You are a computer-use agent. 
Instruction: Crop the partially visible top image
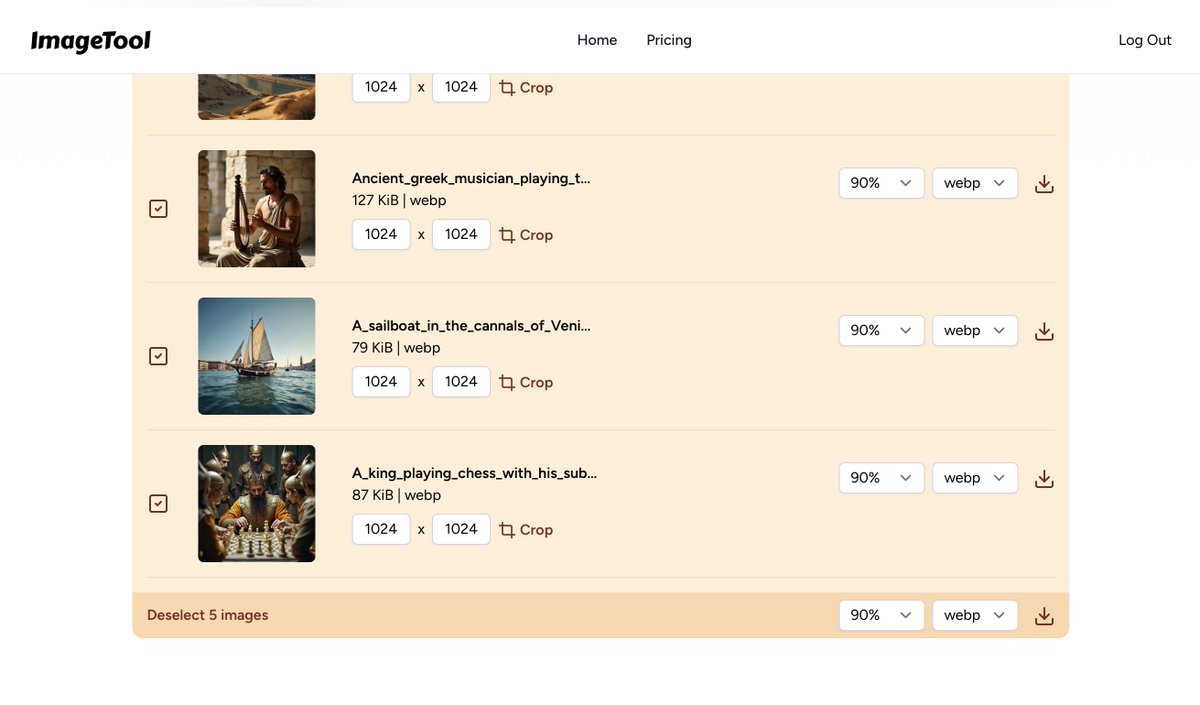[x=526, y=88]
